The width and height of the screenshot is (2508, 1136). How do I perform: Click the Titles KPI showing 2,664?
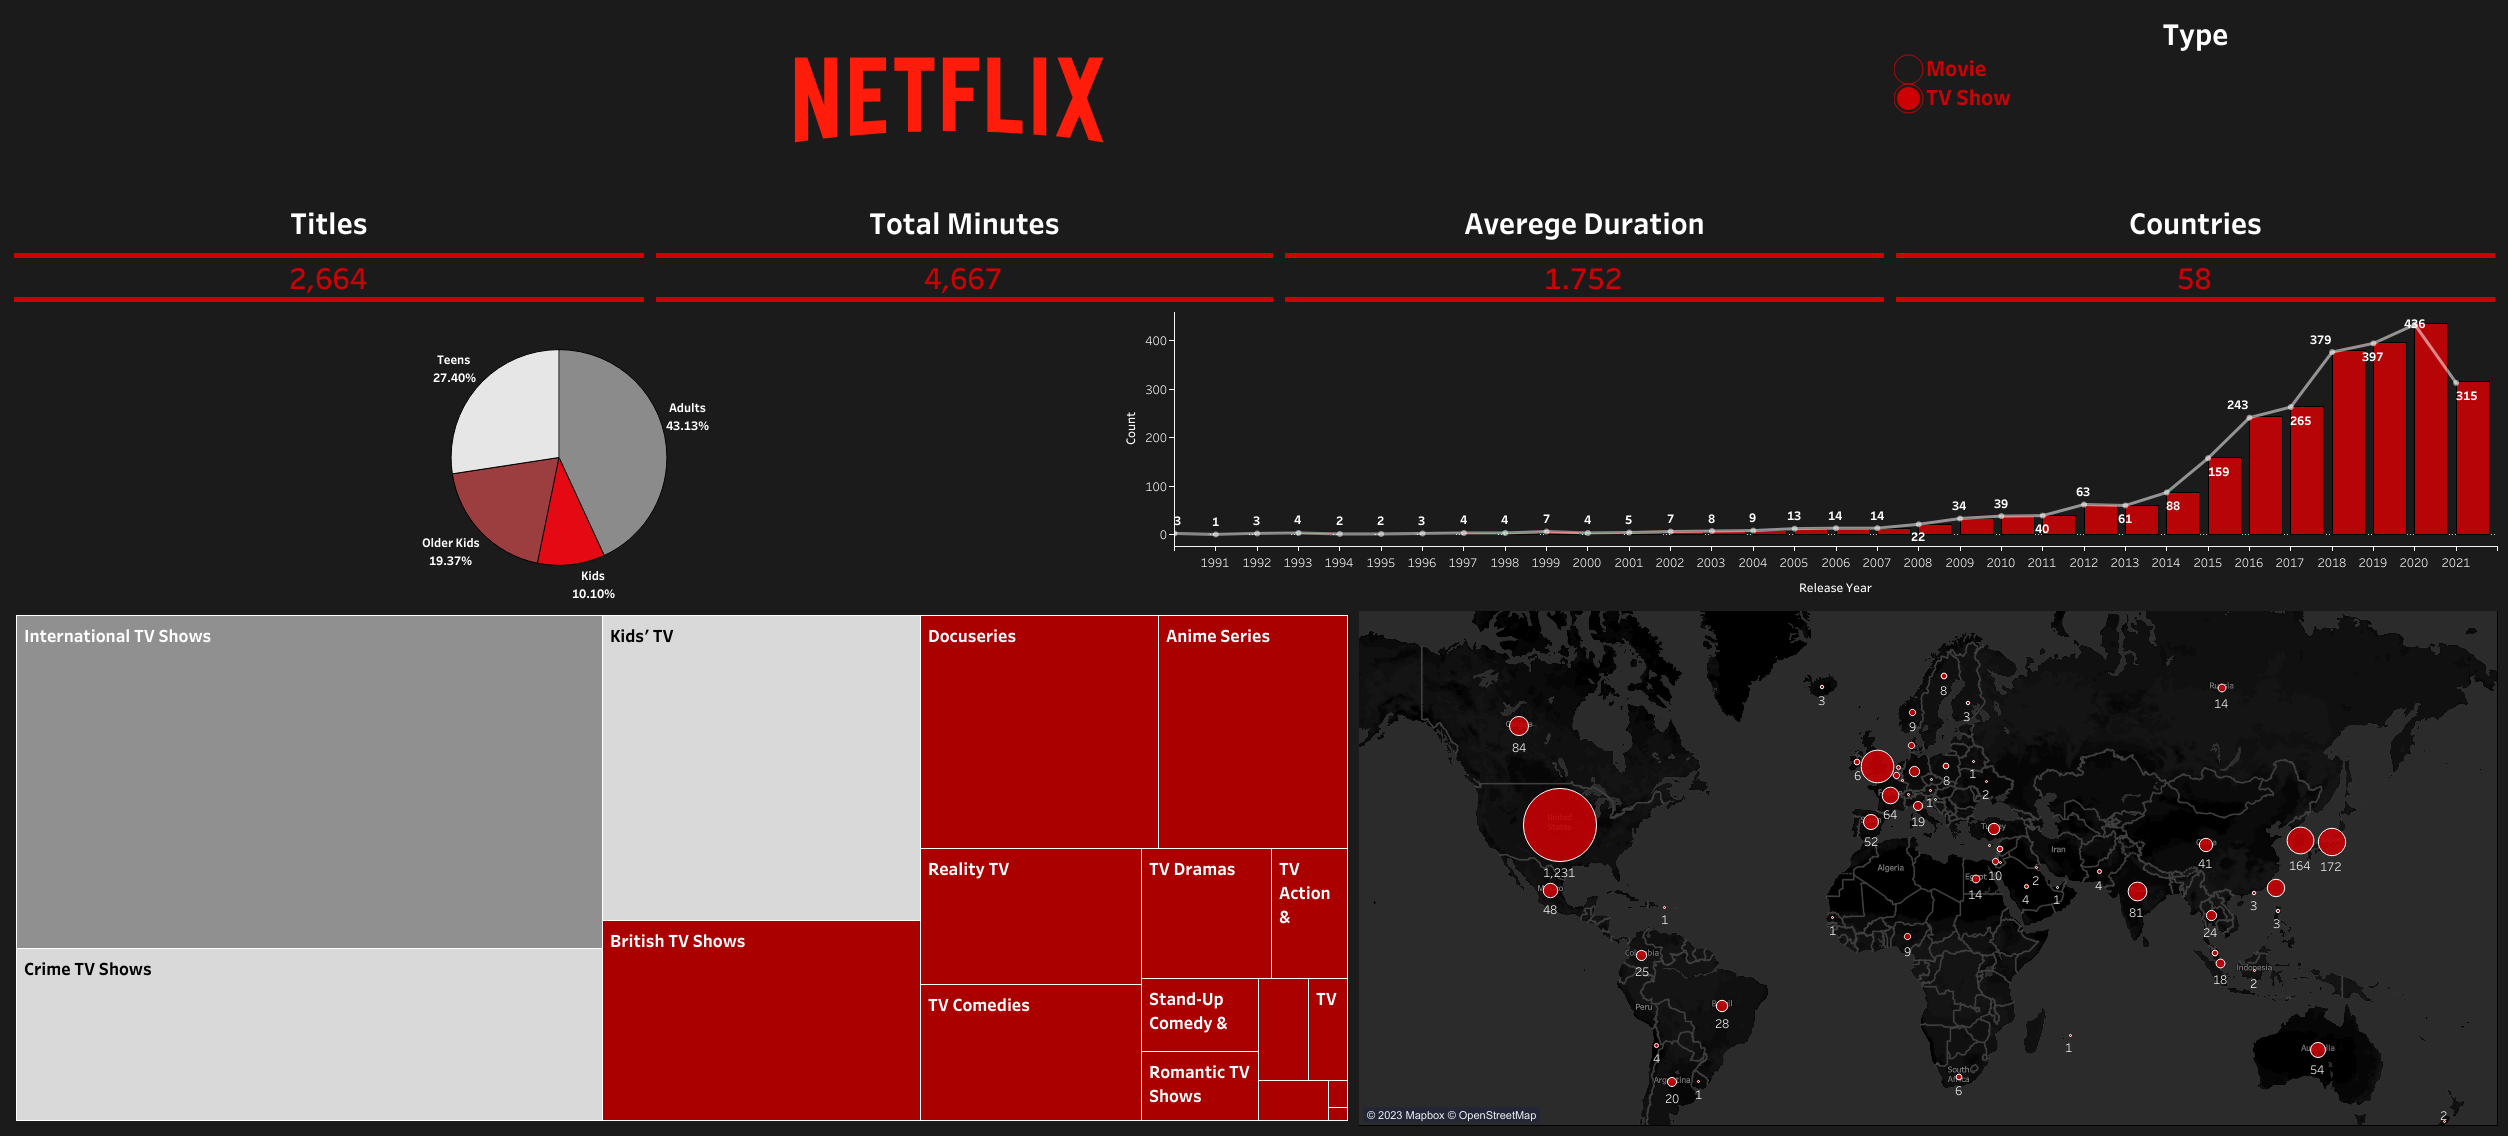[x=328, y=279]
